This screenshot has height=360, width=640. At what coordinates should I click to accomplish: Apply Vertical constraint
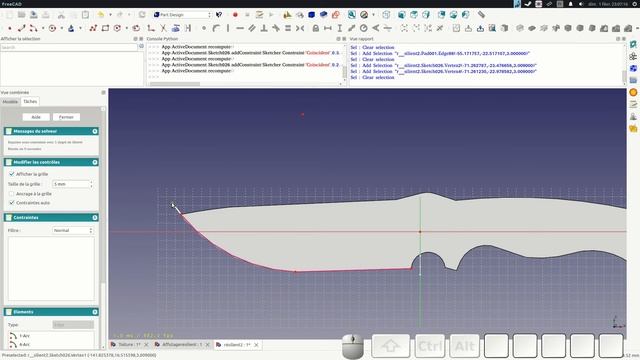pos(228,28)
